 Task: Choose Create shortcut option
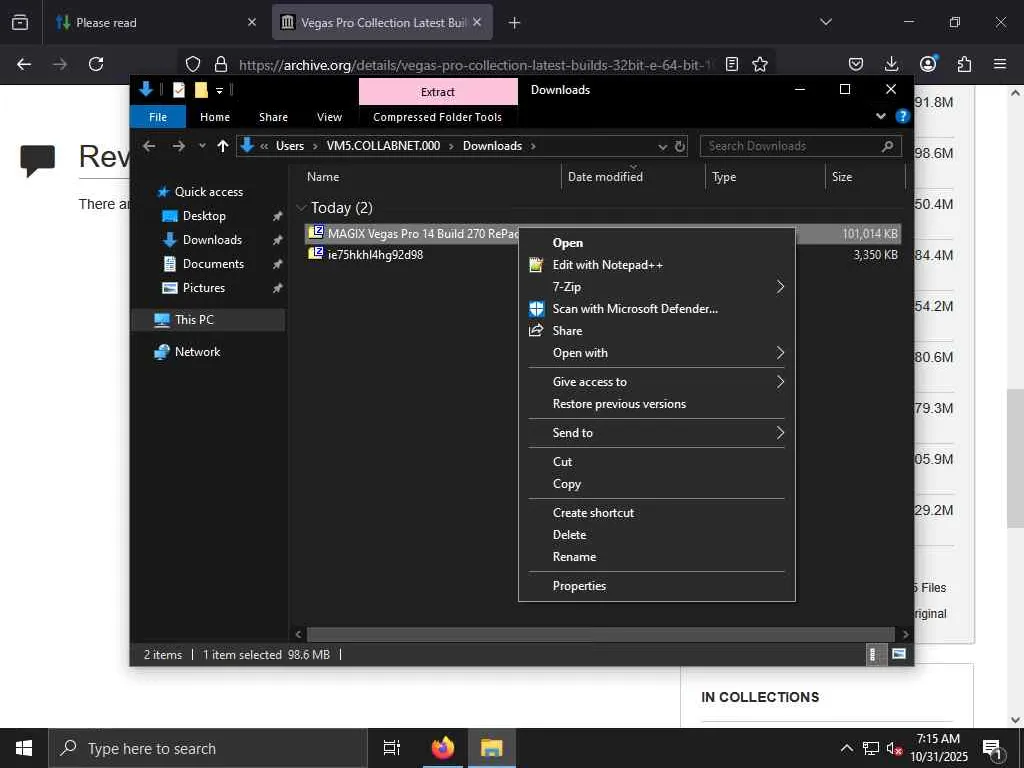point(593,513)
